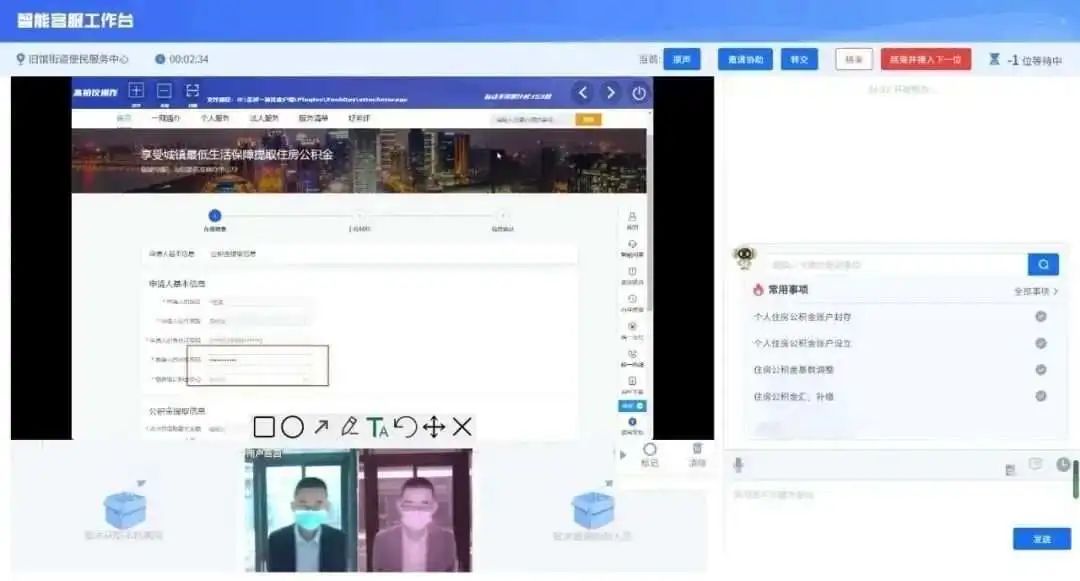This screenshot has height=581, width=1080.
Task: Click the first field under 申请人基本信息
Action: coord(258,302)
